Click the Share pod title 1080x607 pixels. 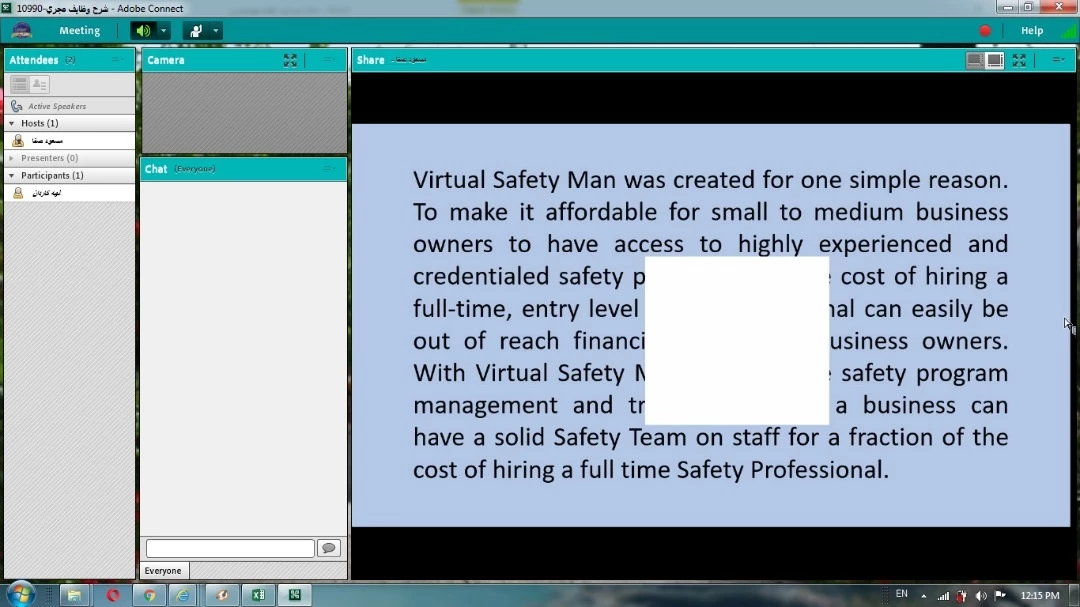[x=370, y=60]
